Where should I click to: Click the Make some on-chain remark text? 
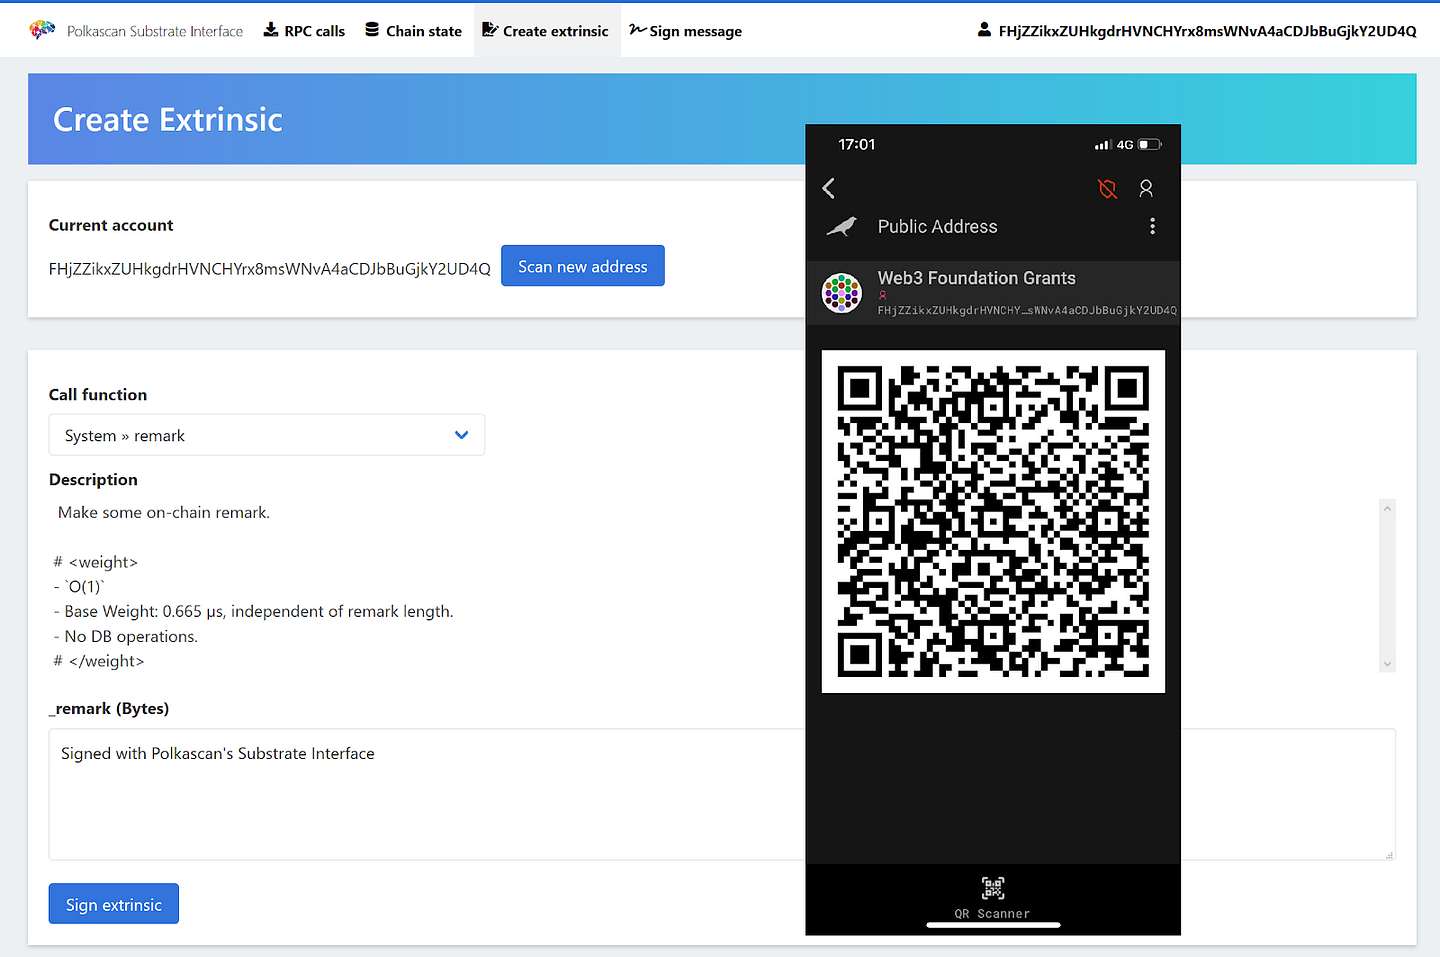(164, 512)
